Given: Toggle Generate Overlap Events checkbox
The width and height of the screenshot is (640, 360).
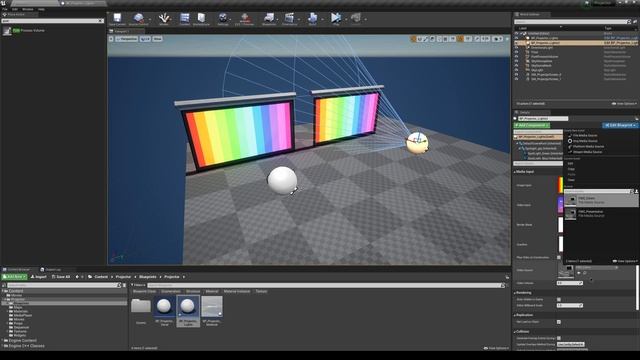Looking at the screenshot, I should [x=559, y=338].
